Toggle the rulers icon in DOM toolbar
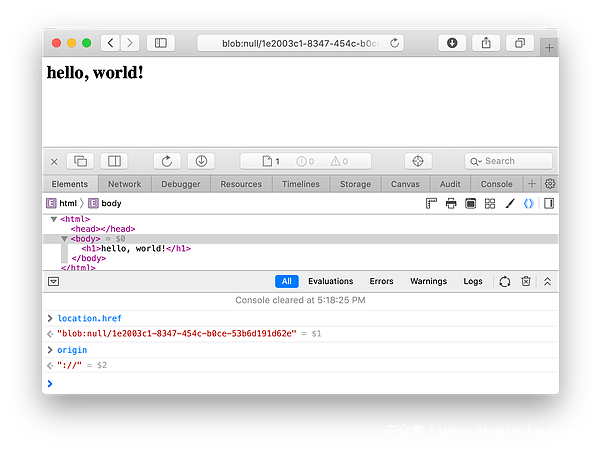Screen dimensions: 600x450 point(431,204)
